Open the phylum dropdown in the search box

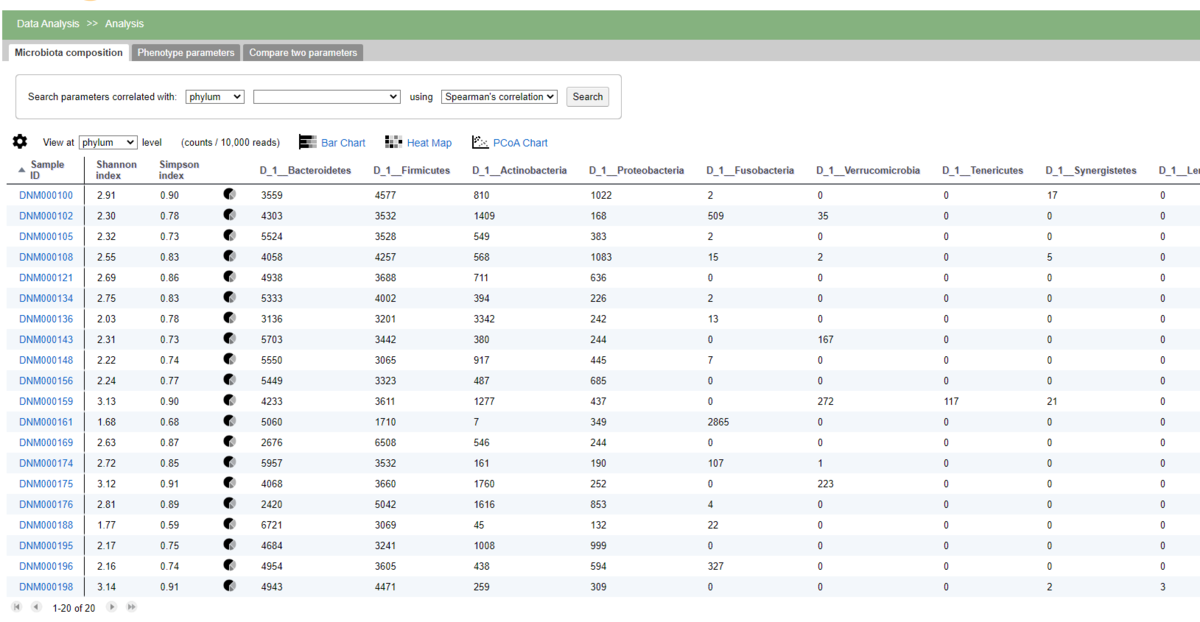pyautogui.click(x=215, y=97)
